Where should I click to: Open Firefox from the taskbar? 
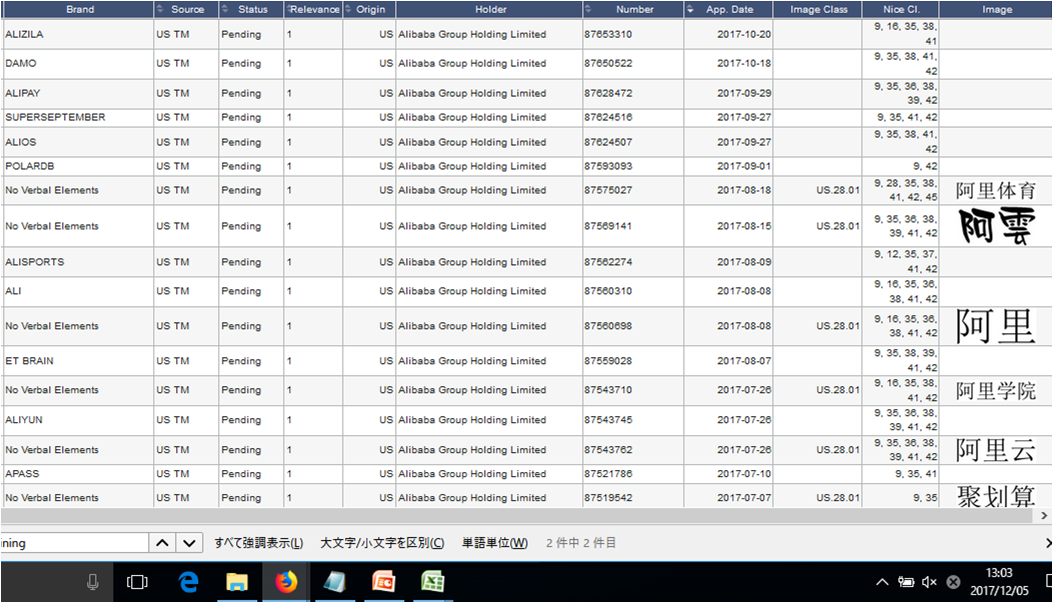[x=285, y=581]
